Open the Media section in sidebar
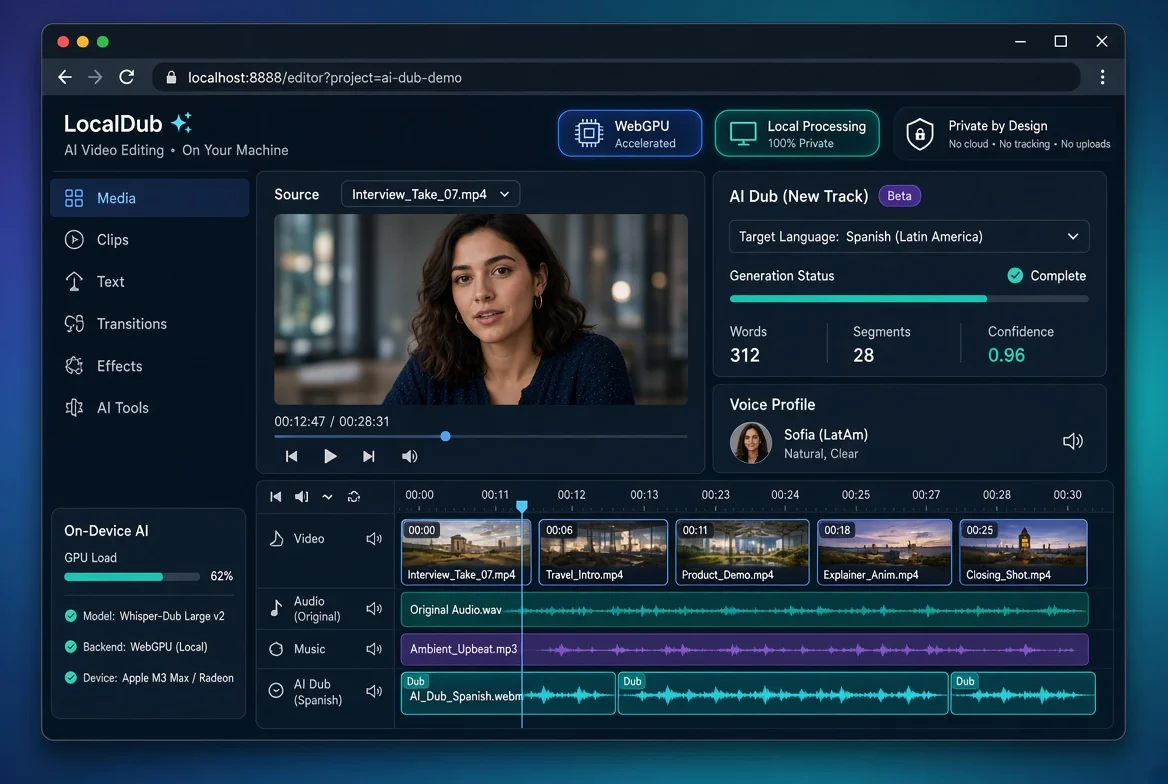This screenshot has height=784, width=1168. click(149, 197)
